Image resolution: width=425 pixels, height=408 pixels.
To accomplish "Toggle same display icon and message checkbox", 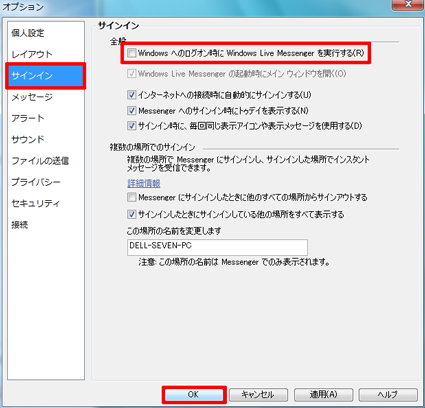I will tap(132, 126).
